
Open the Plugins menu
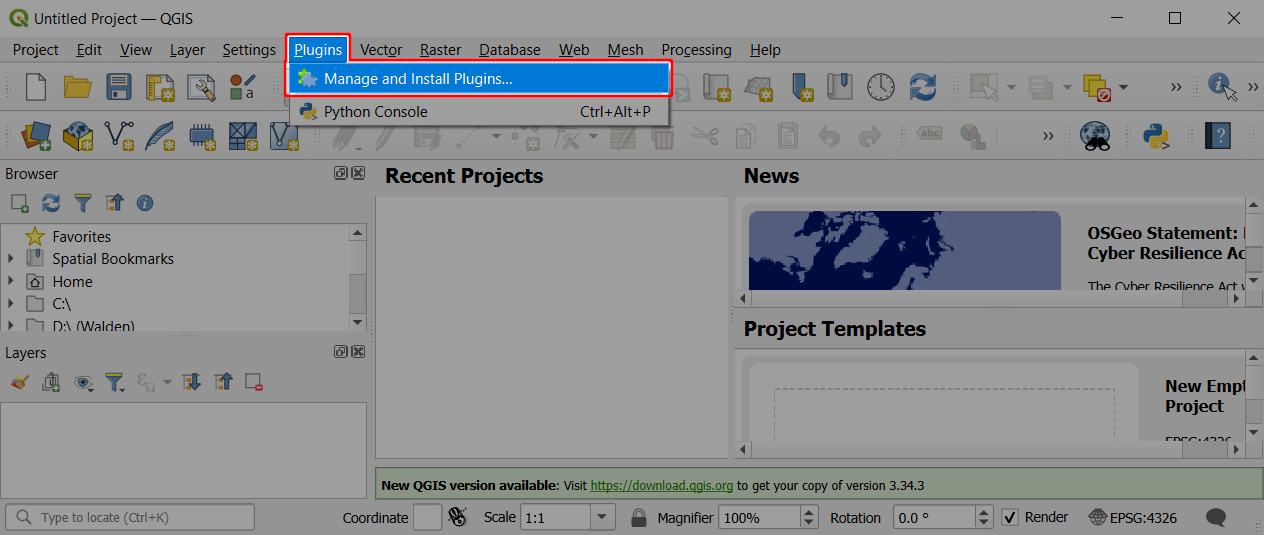pyautogui.click(x=318, y=50)
